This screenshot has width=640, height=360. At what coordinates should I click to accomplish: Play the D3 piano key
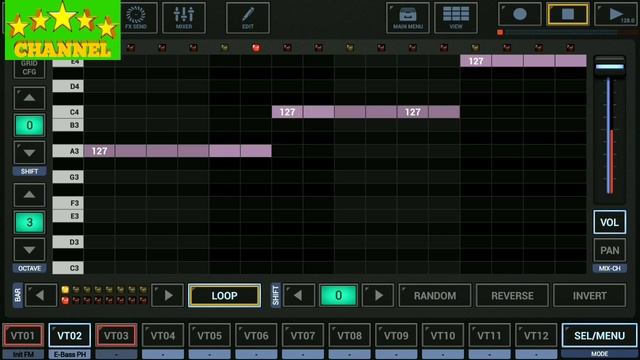click(68, 242)
